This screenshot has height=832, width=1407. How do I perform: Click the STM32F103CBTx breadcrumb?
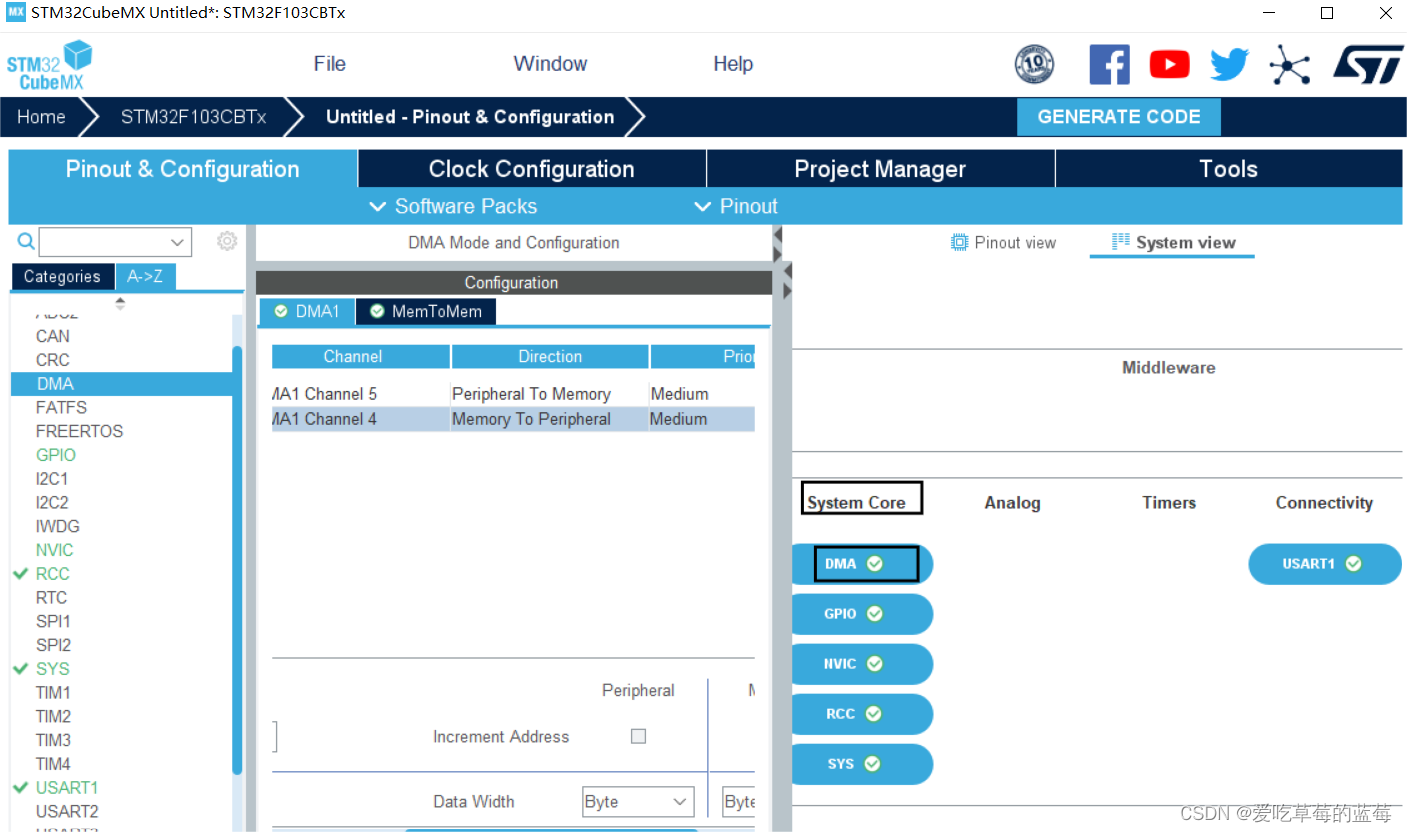(193, 117)
